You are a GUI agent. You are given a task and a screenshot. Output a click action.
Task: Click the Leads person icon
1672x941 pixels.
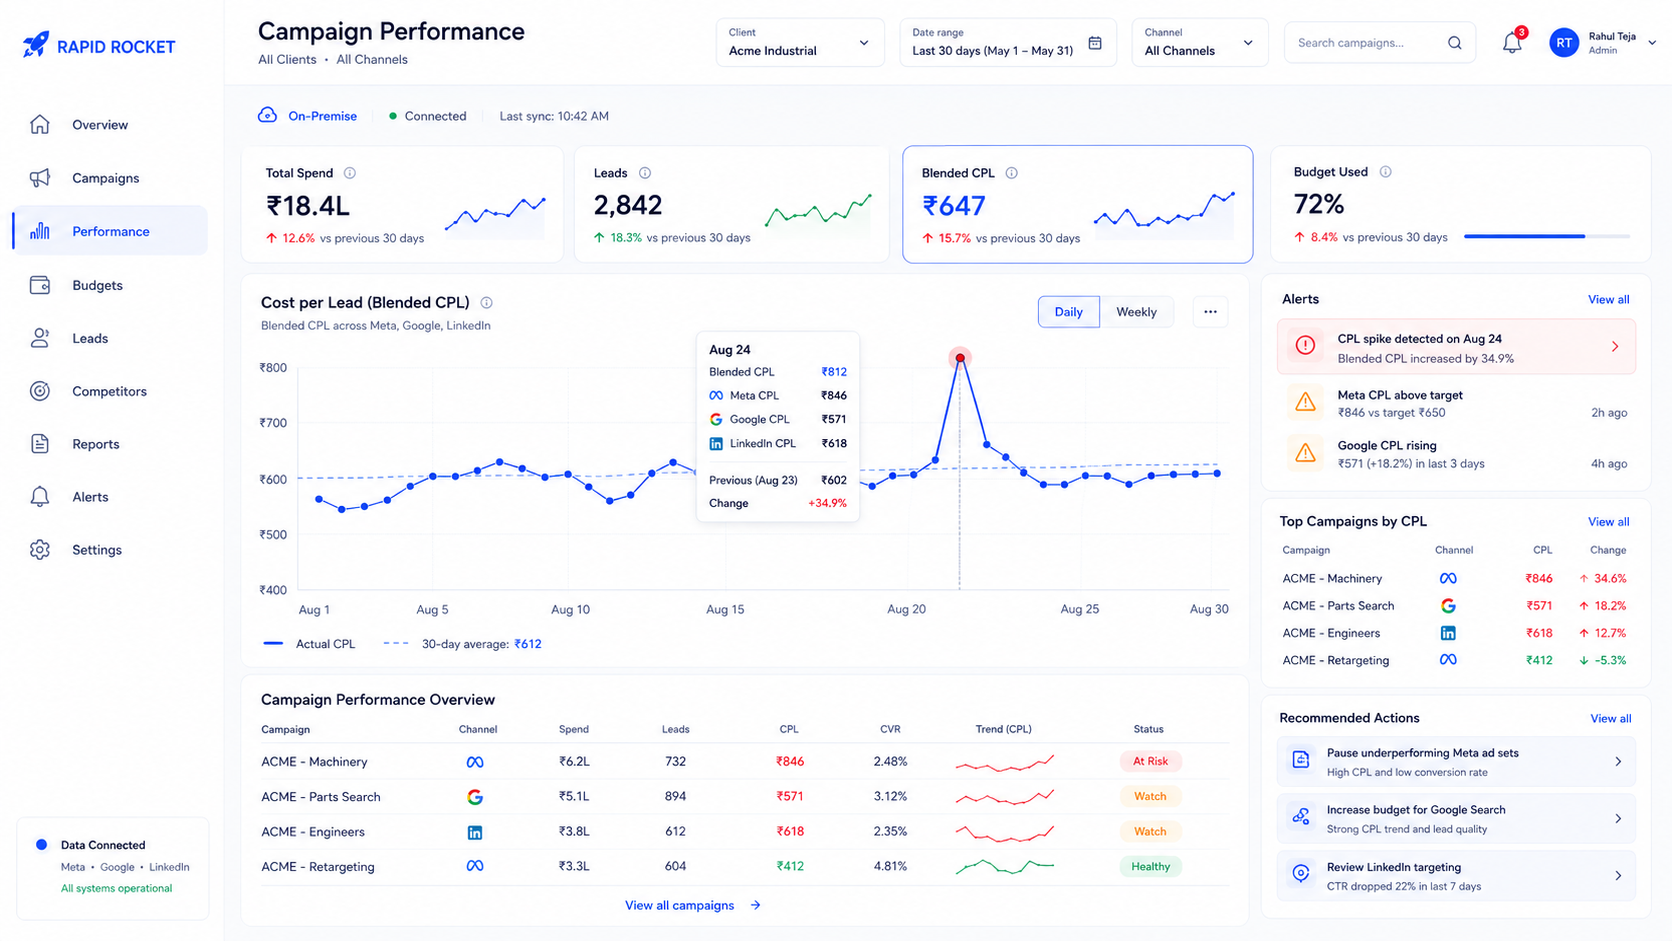[x=40, y=338]
